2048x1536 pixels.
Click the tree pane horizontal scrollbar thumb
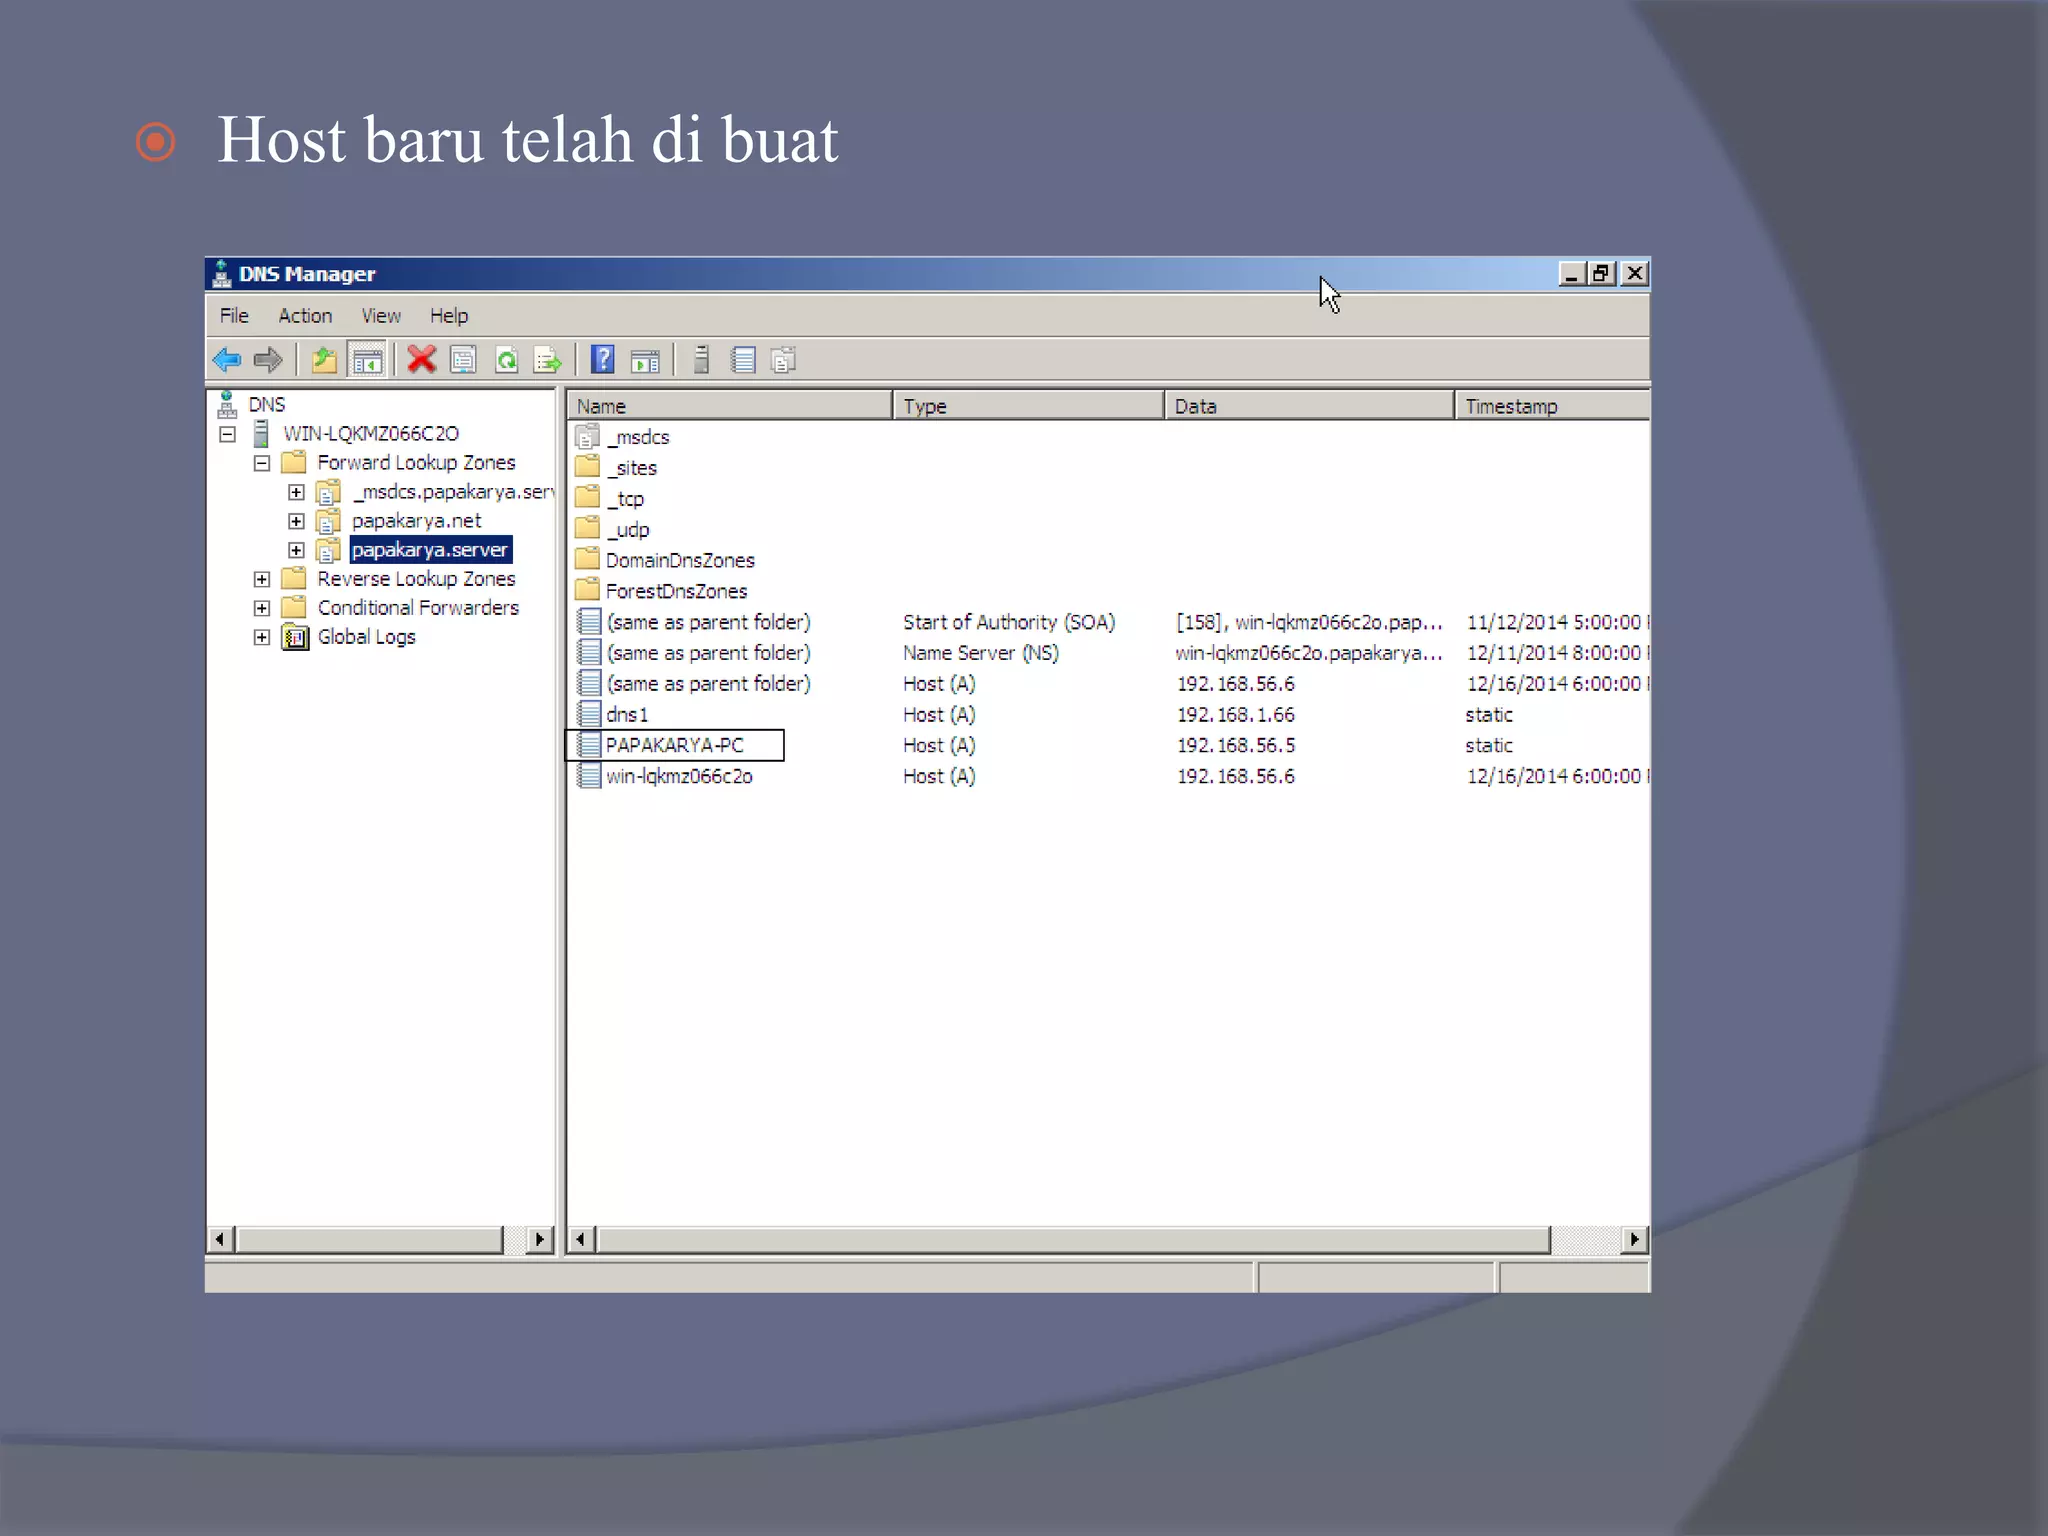click(370, 1240)
